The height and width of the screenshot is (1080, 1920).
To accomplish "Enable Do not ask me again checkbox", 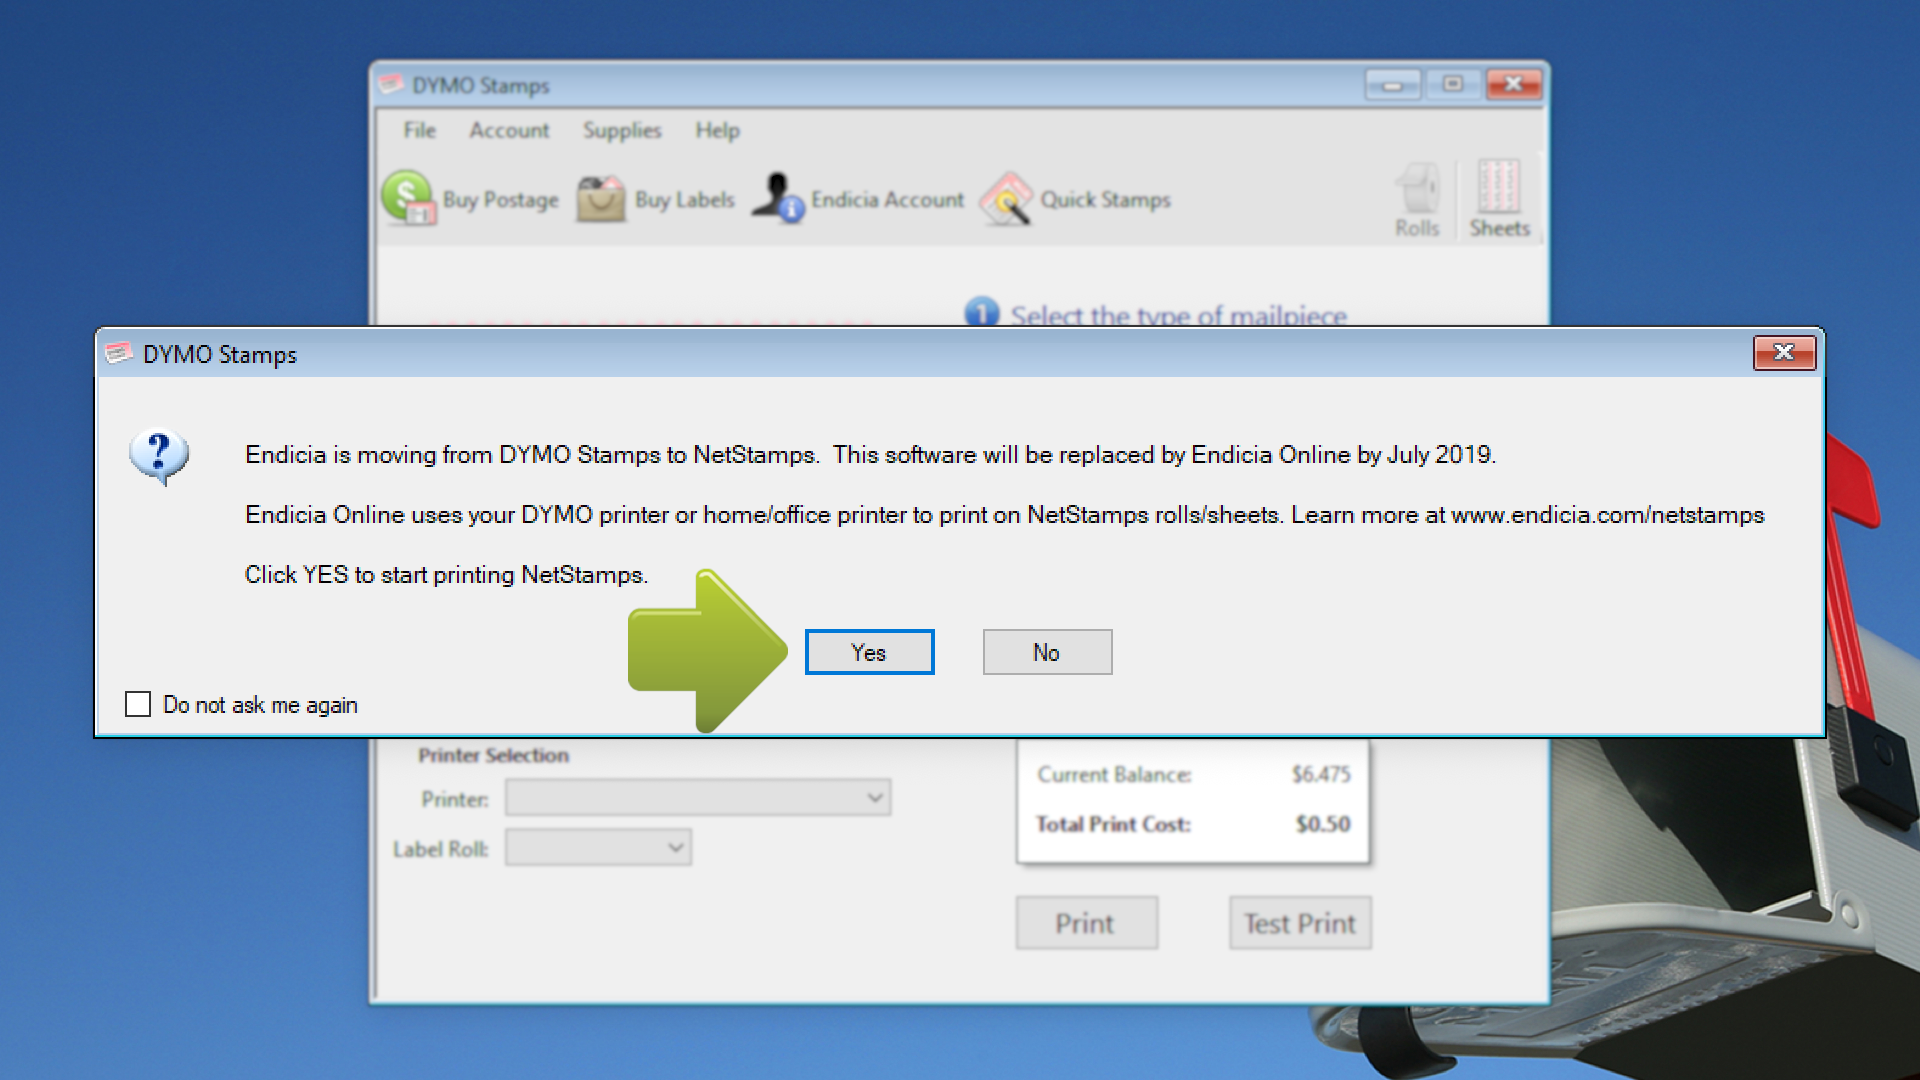I will coord(138,703).
